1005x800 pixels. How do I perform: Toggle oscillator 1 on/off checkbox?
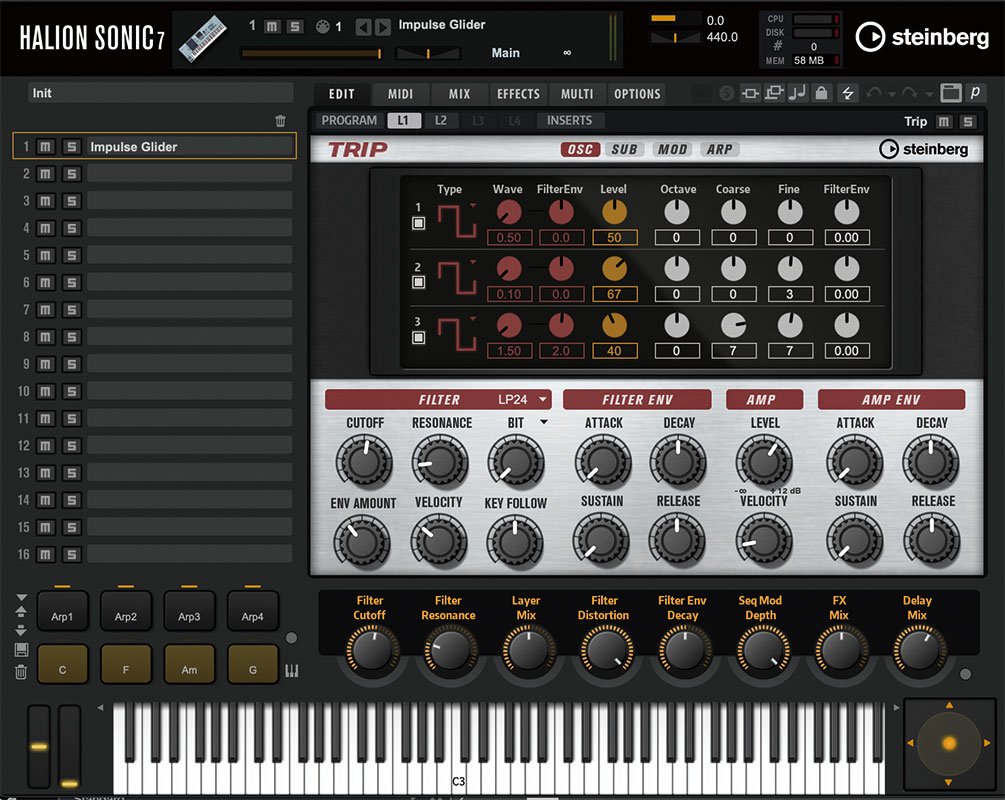(x=419, y=223)
